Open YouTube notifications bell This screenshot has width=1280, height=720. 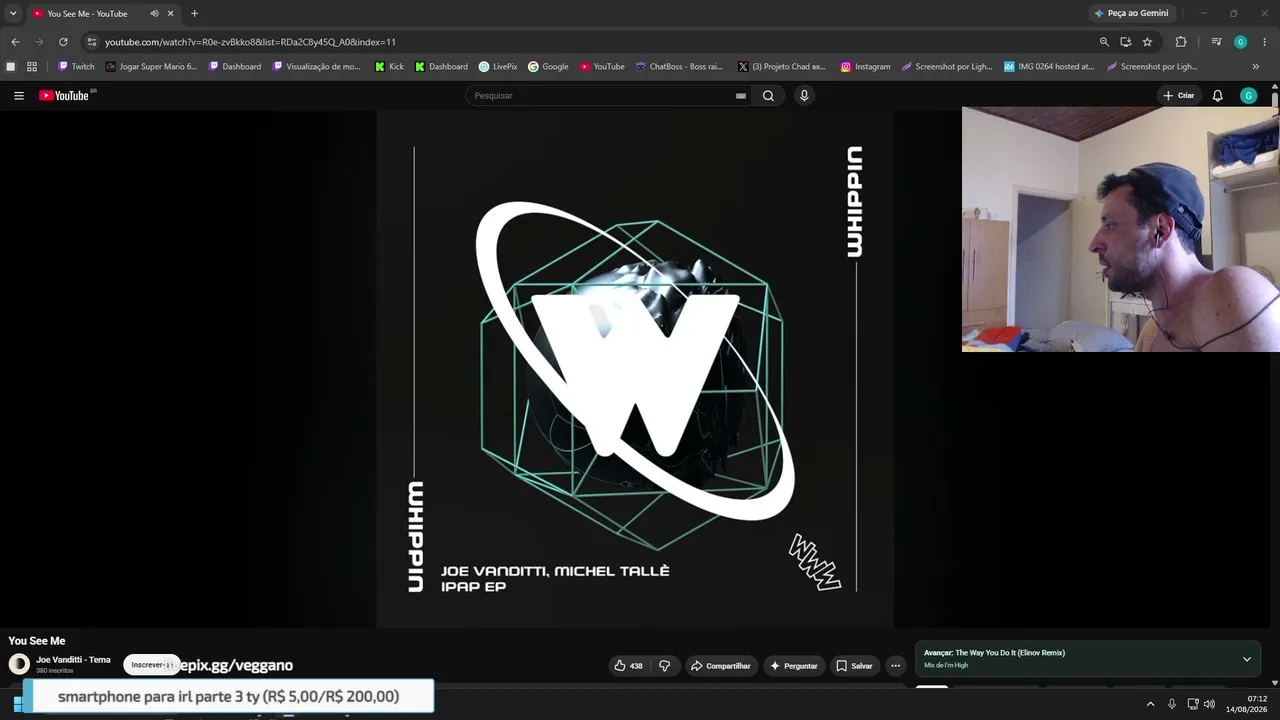point(1218,96)
